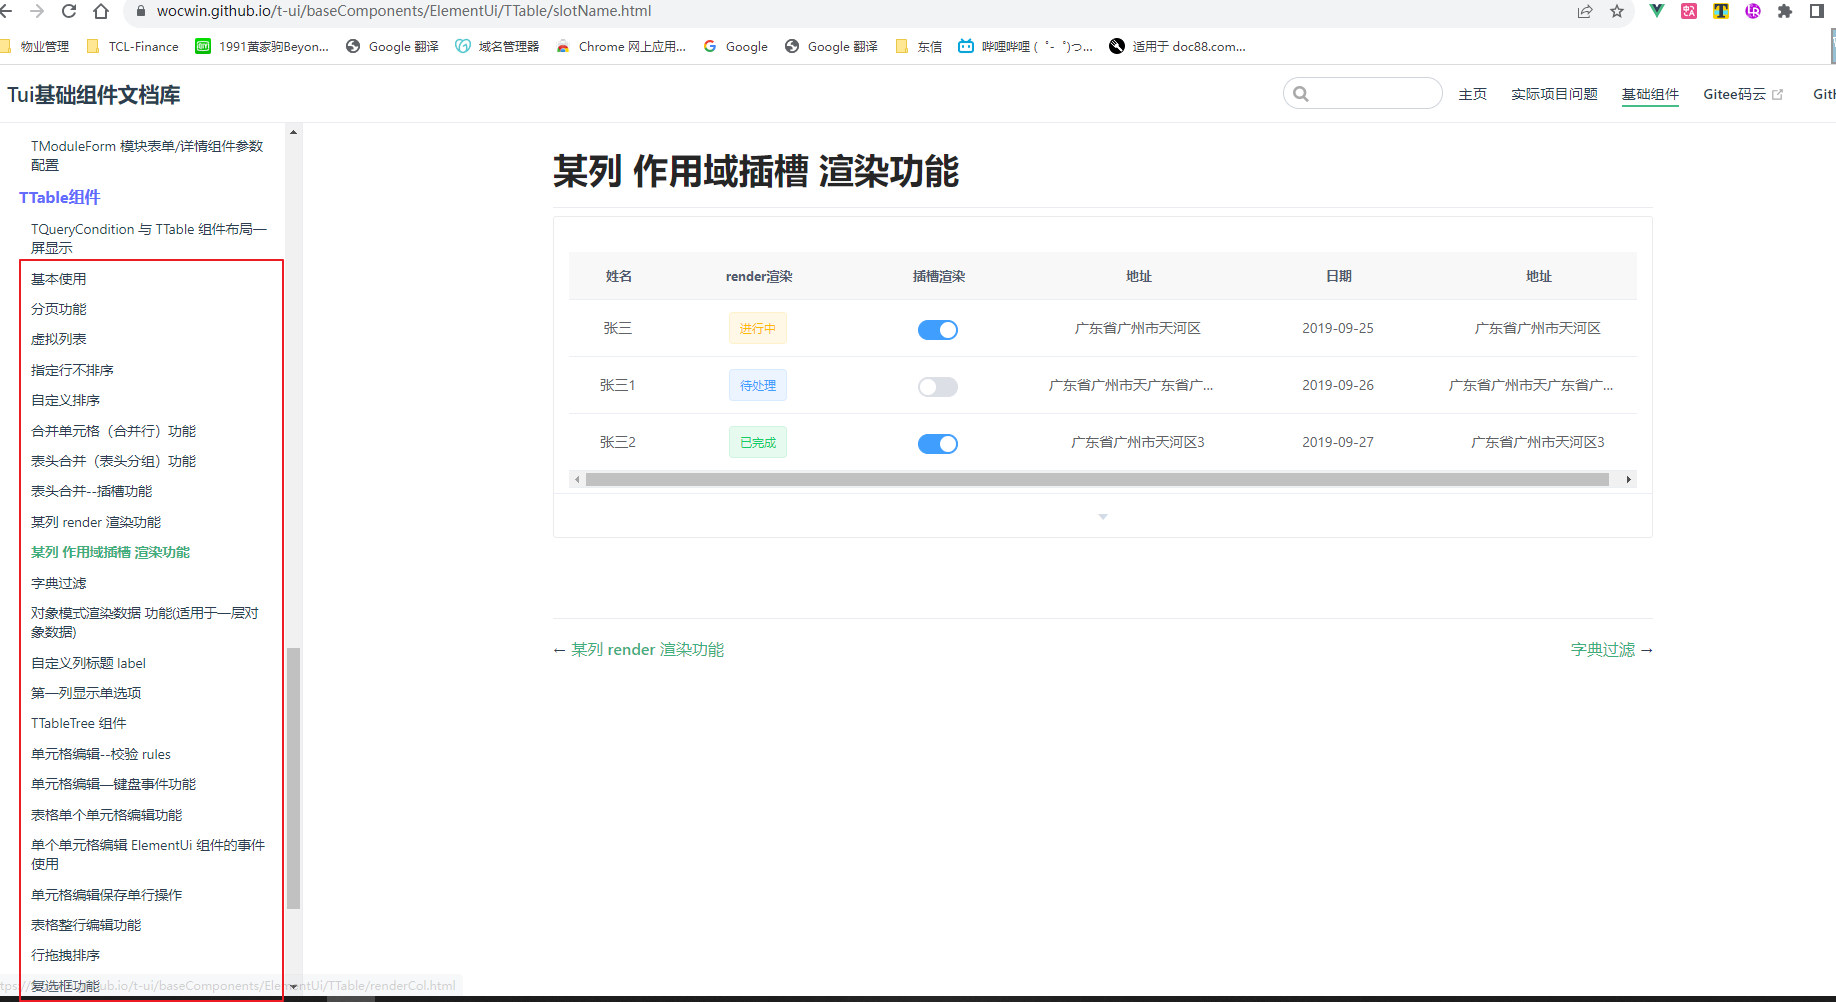
Task: Open the pink translate extension icon
Action: [1689, 11]
